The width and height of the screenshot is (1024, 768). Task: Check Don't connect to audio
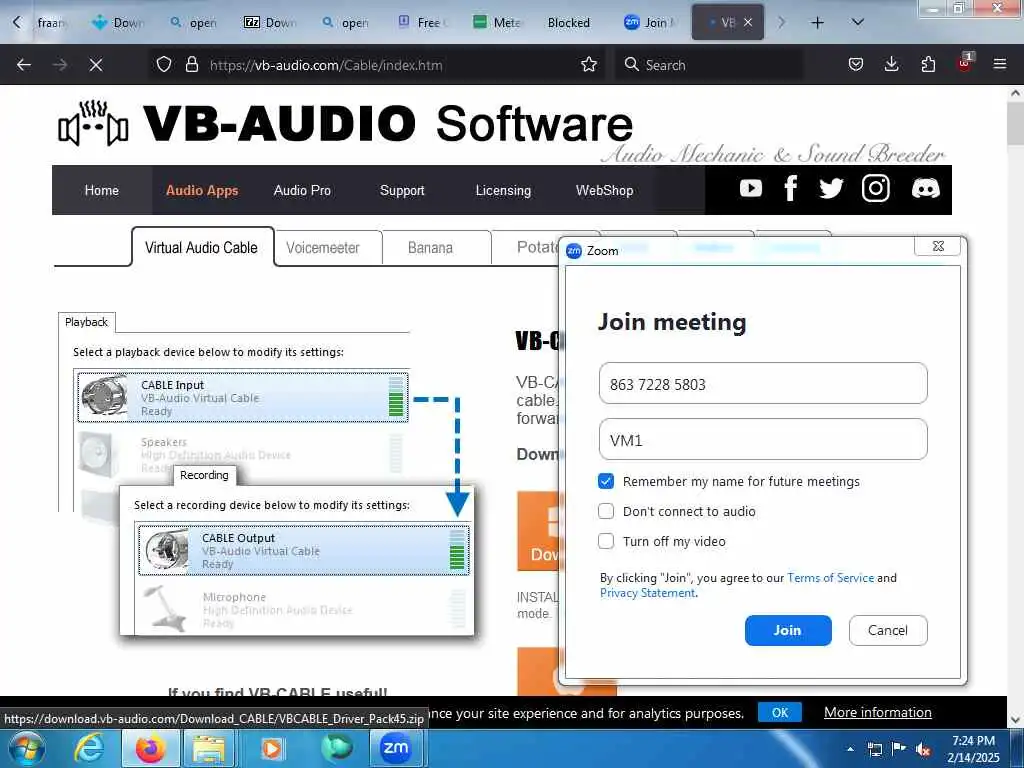point(606,511)
